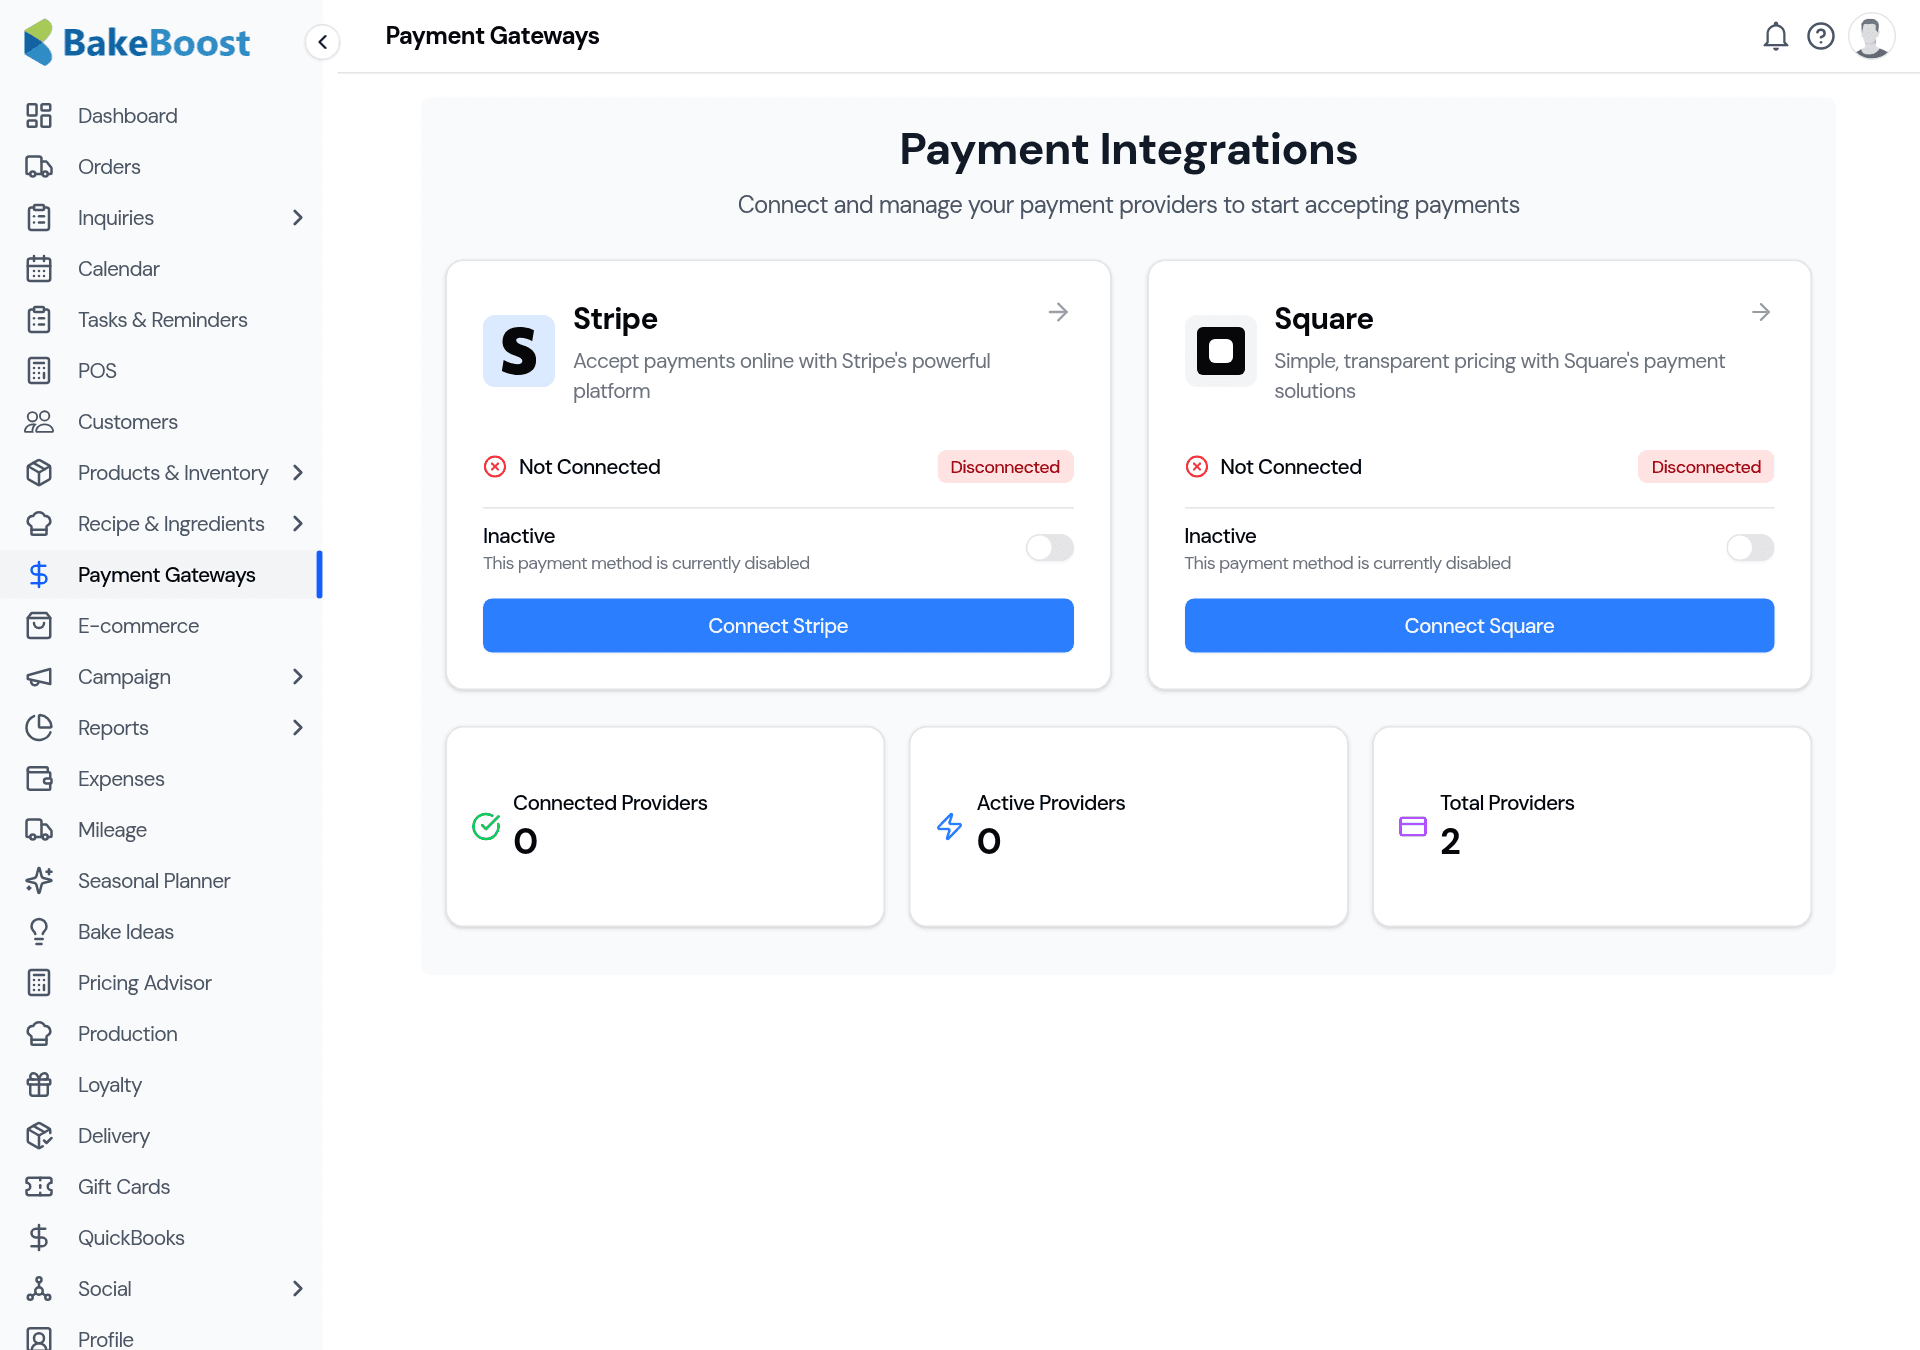This screenshot has width=1920, height=1350.
Task: Click Stripe's Disconnected status badge
Action: point(1005,467)
